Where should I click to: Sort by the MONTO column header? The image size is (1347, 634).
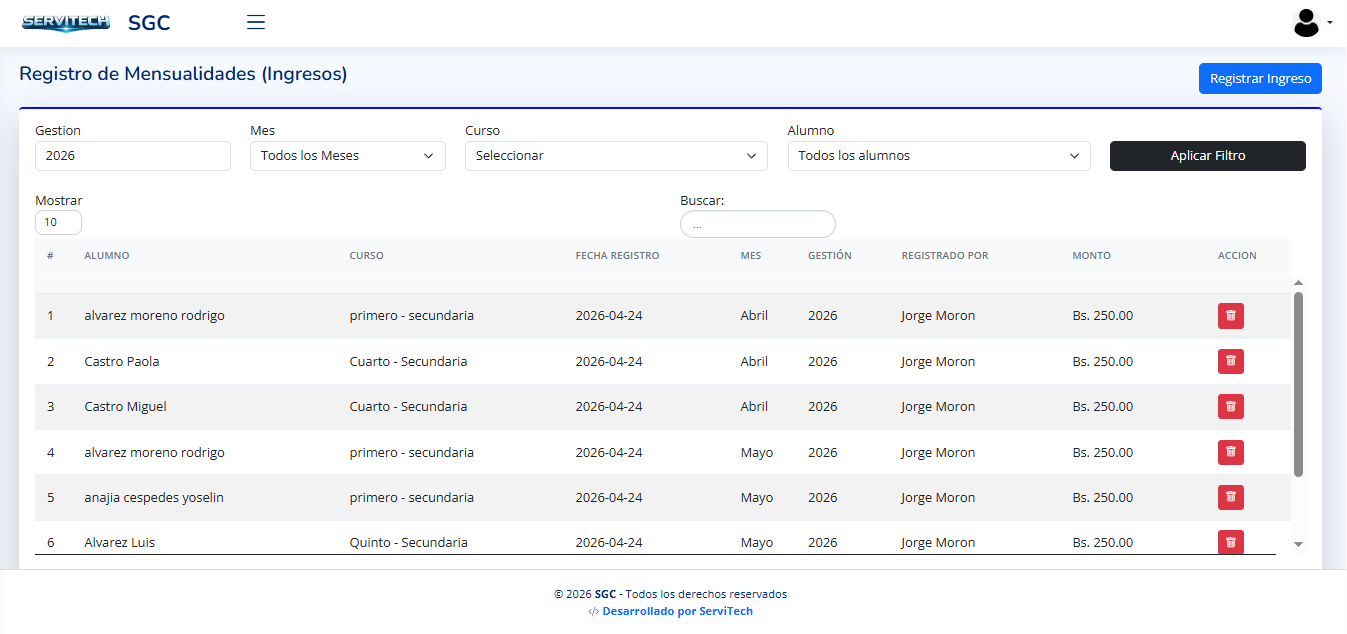(x=1091, y=256)
